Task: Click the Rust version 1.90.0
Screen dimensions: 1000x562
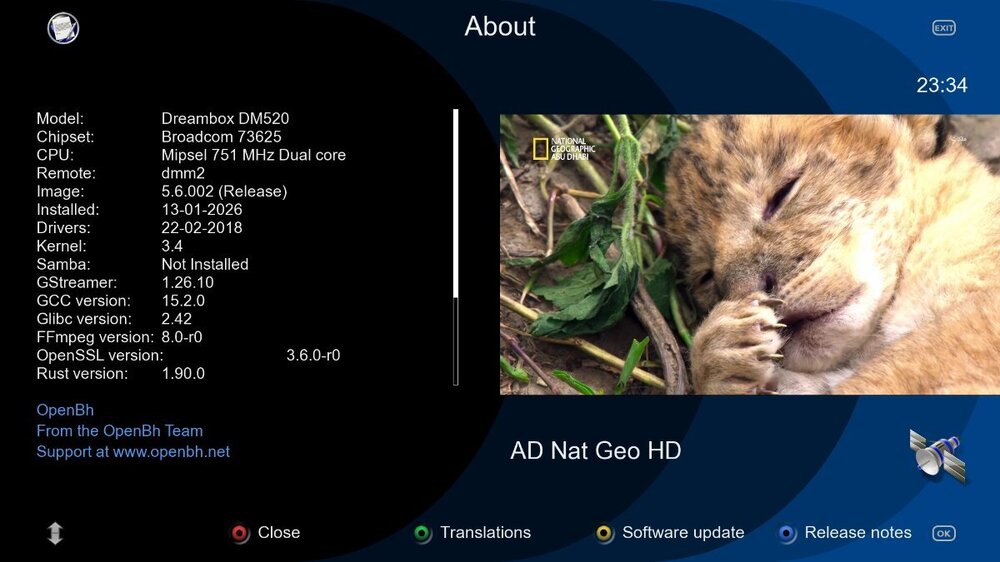Action: point(183,374)
